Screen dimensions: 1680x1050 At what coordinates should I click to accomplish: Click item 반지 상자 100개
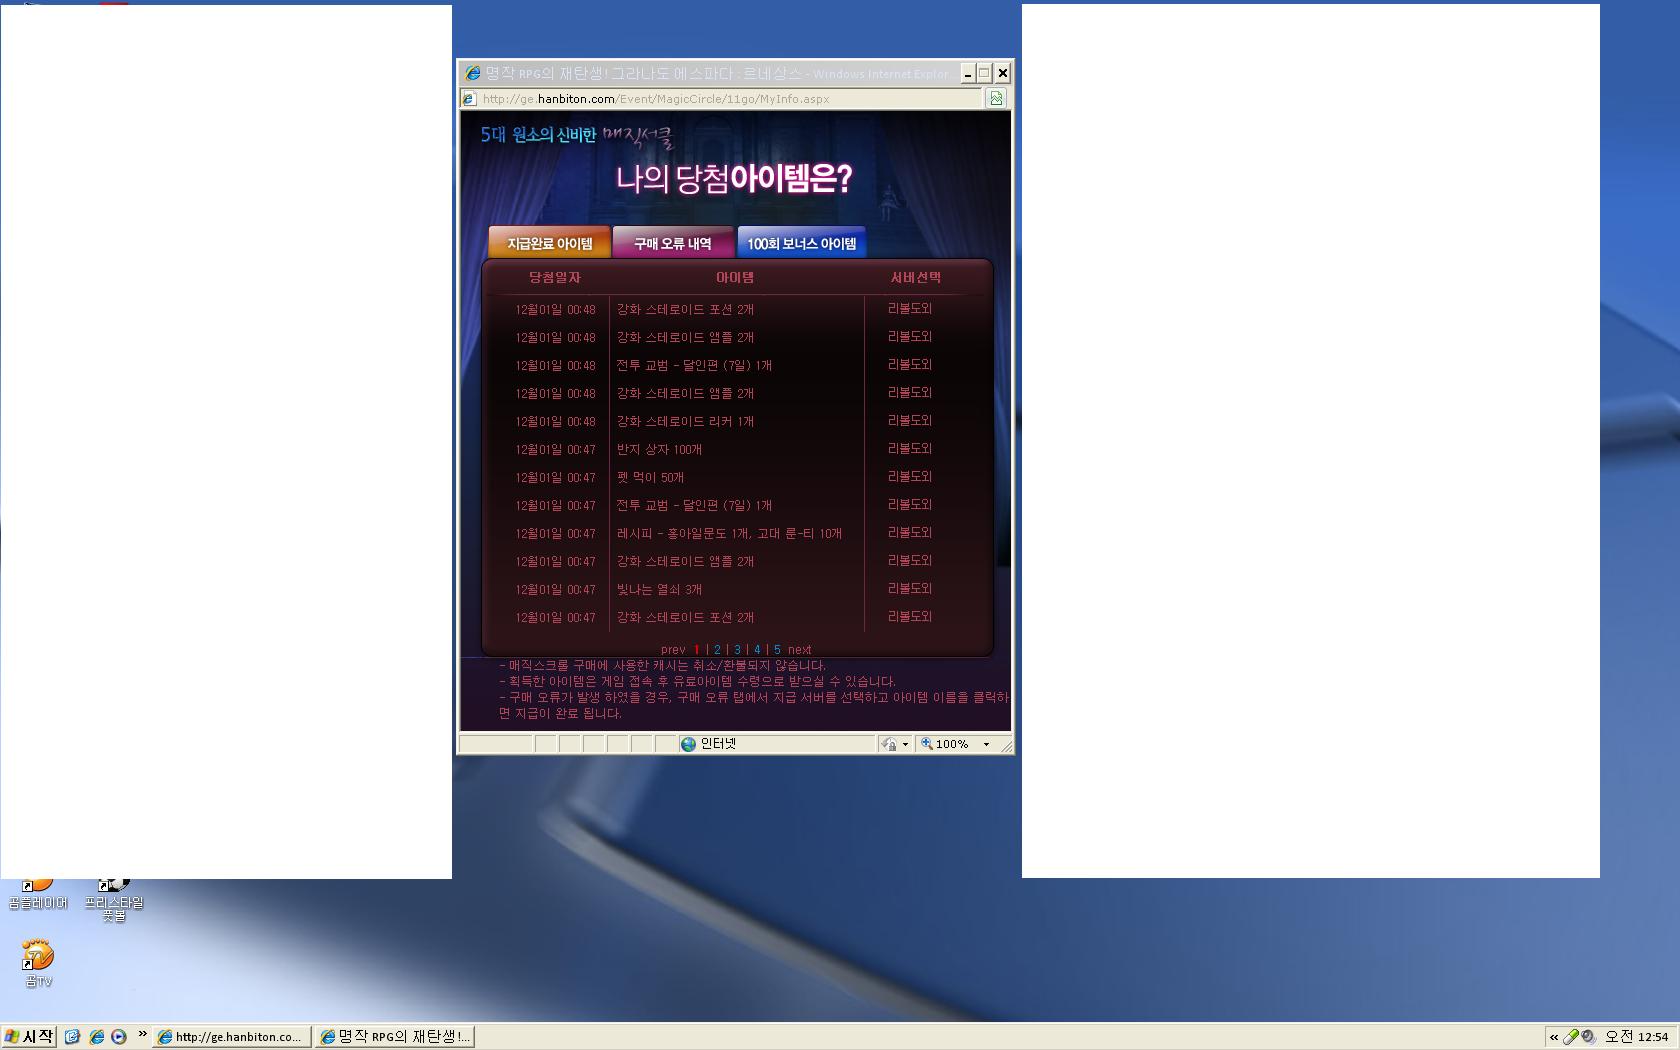pyautogui.click(x=659, y=449)
